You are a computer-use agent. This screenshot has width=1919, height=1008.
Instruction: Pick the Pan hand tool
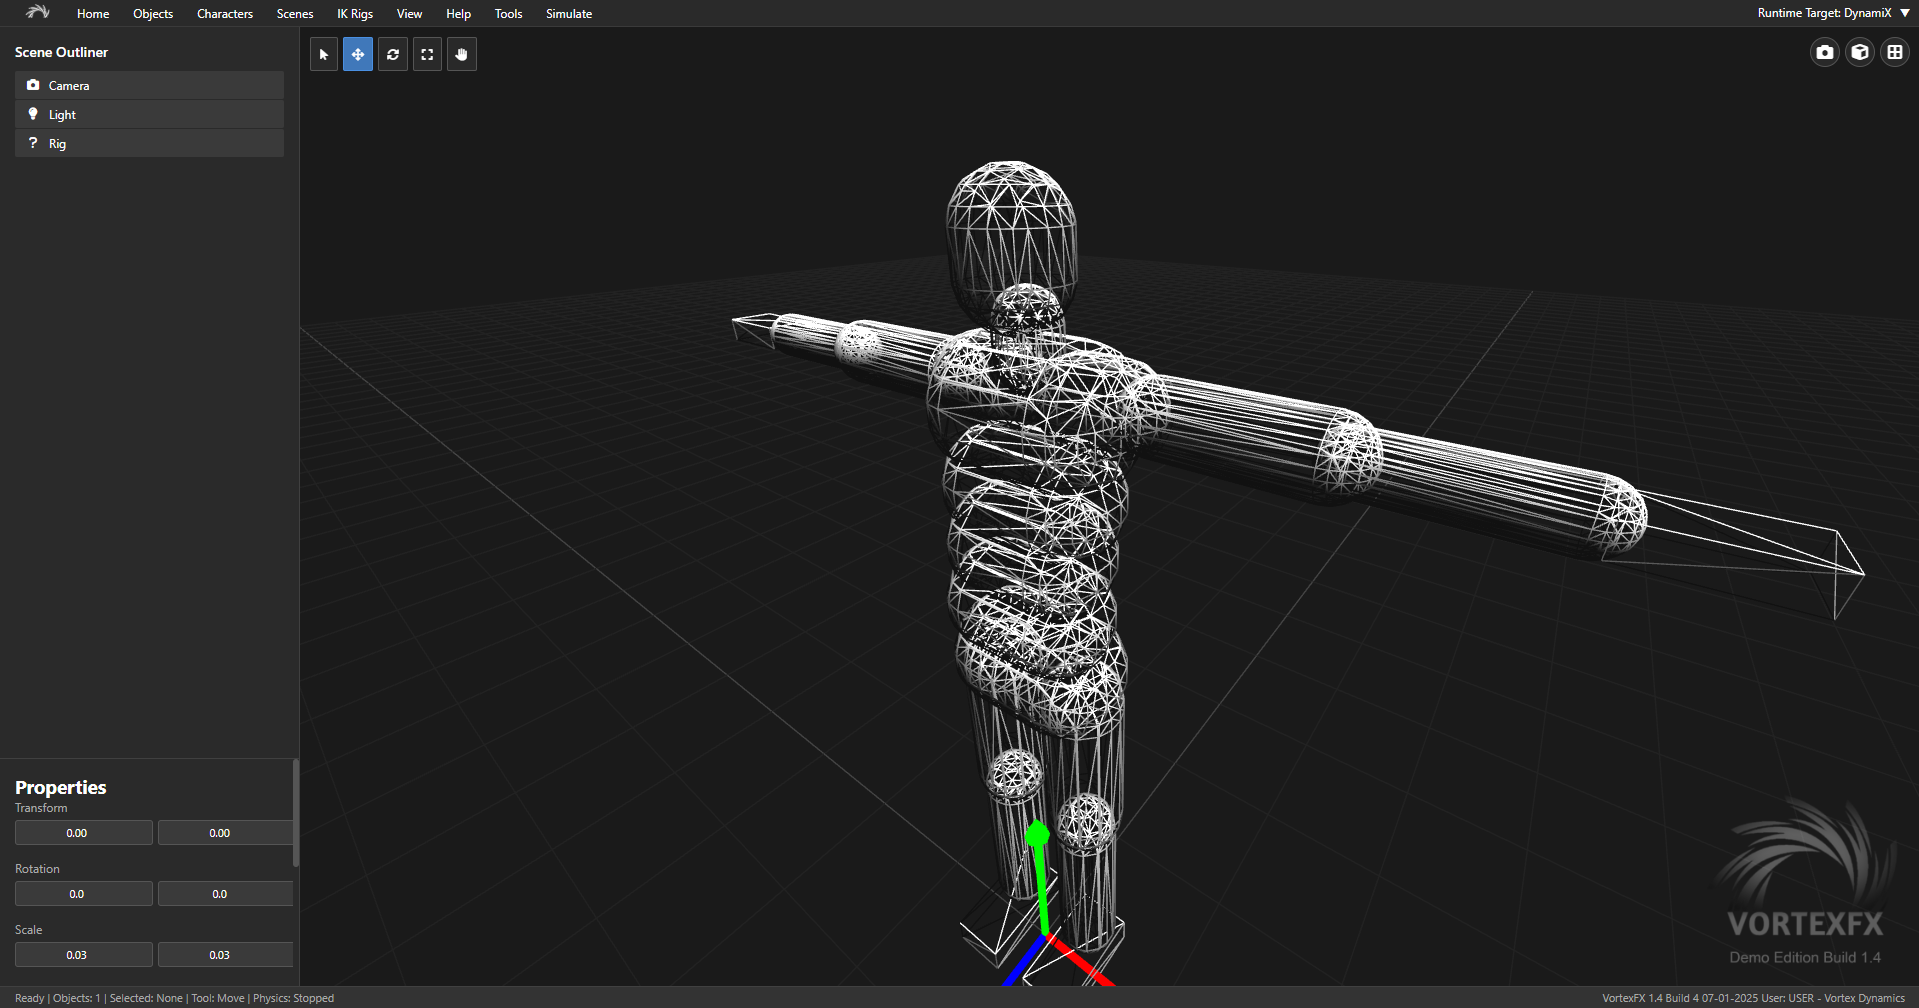click(461, 54)
